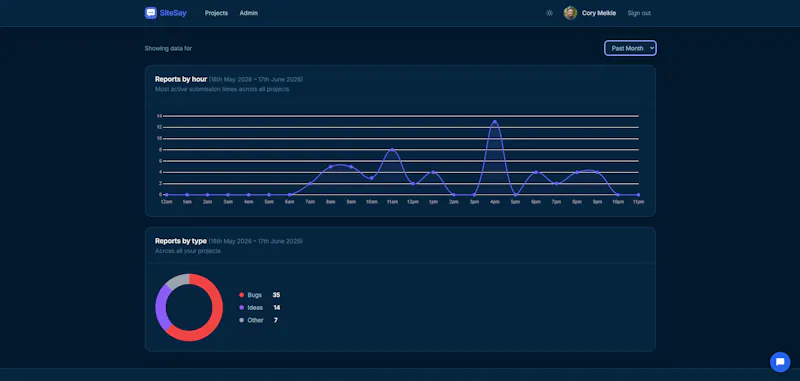Click the 8am data point on chart
Image resolution: width=800 pixels, height=381 pixels.
(x=331, y=167)
